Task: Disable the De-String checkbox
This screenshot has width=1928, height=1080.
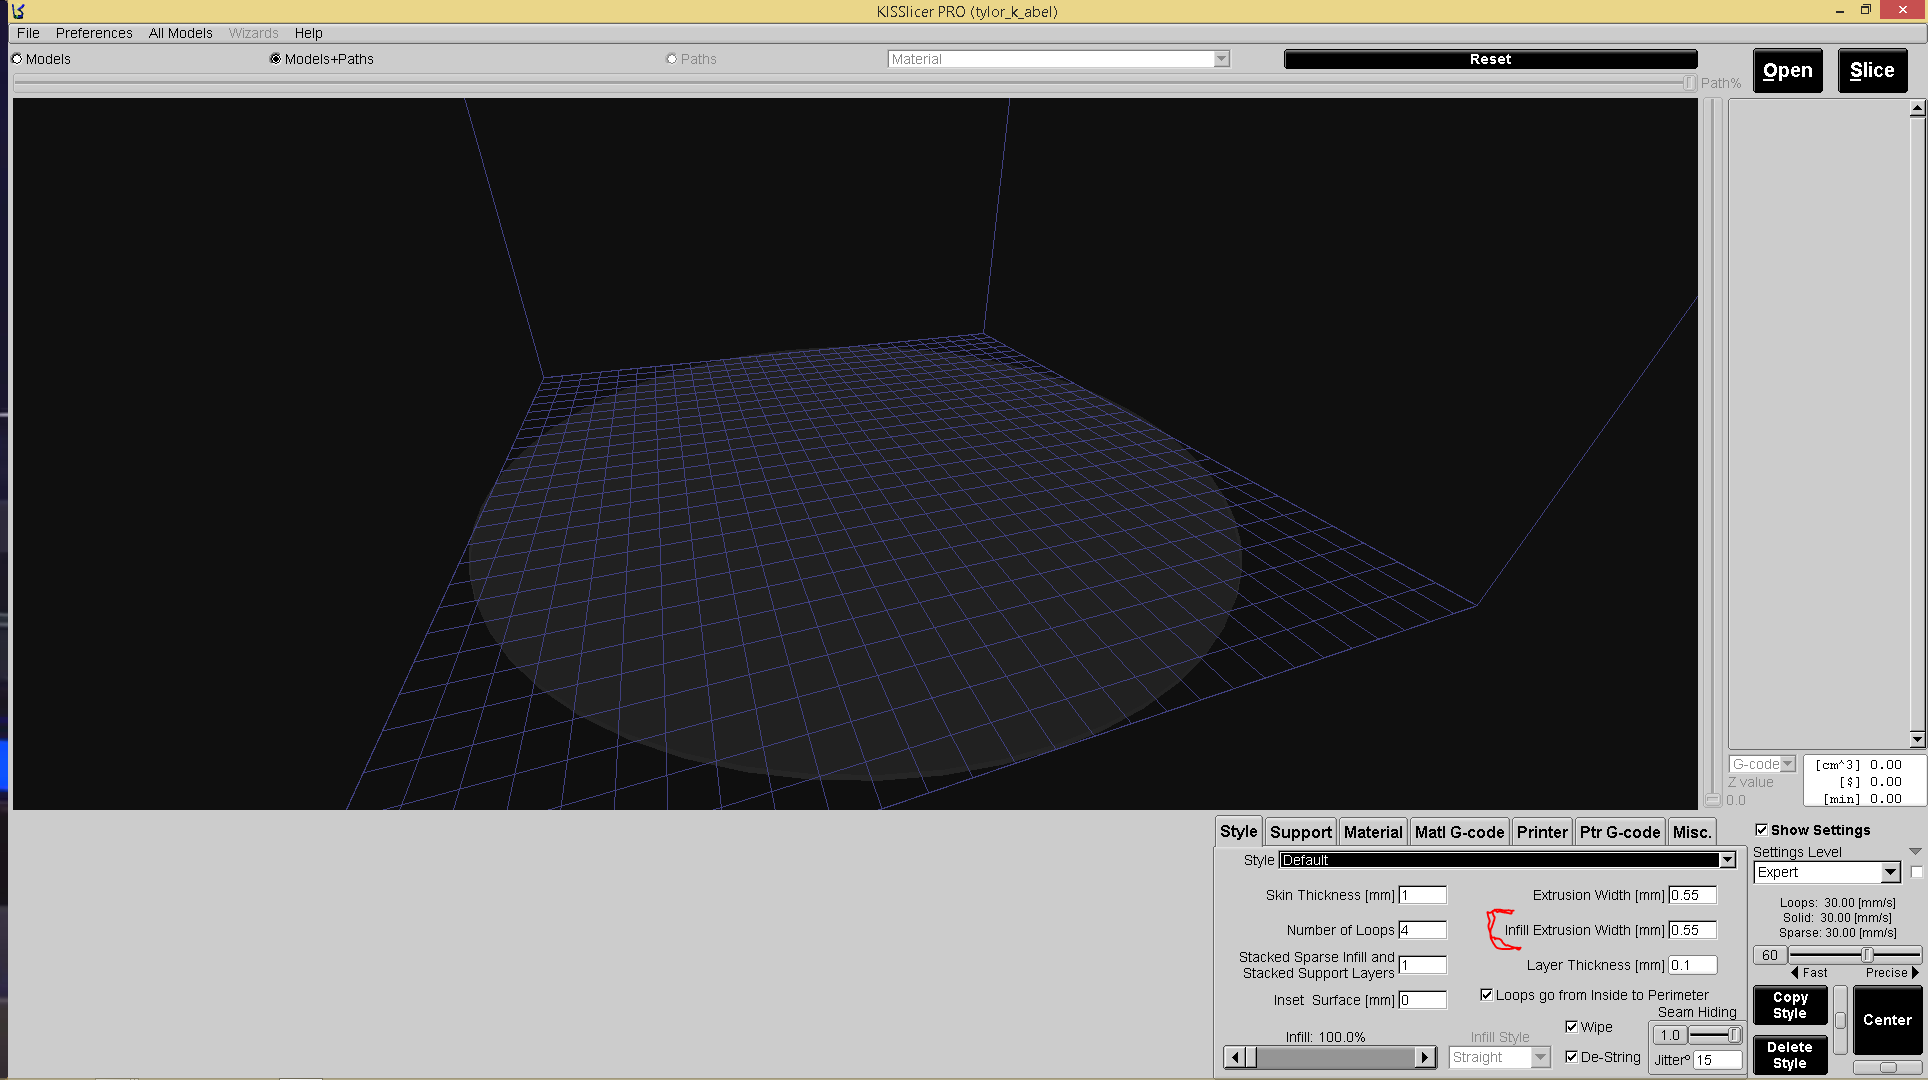Action: tap(1571, 1057)
